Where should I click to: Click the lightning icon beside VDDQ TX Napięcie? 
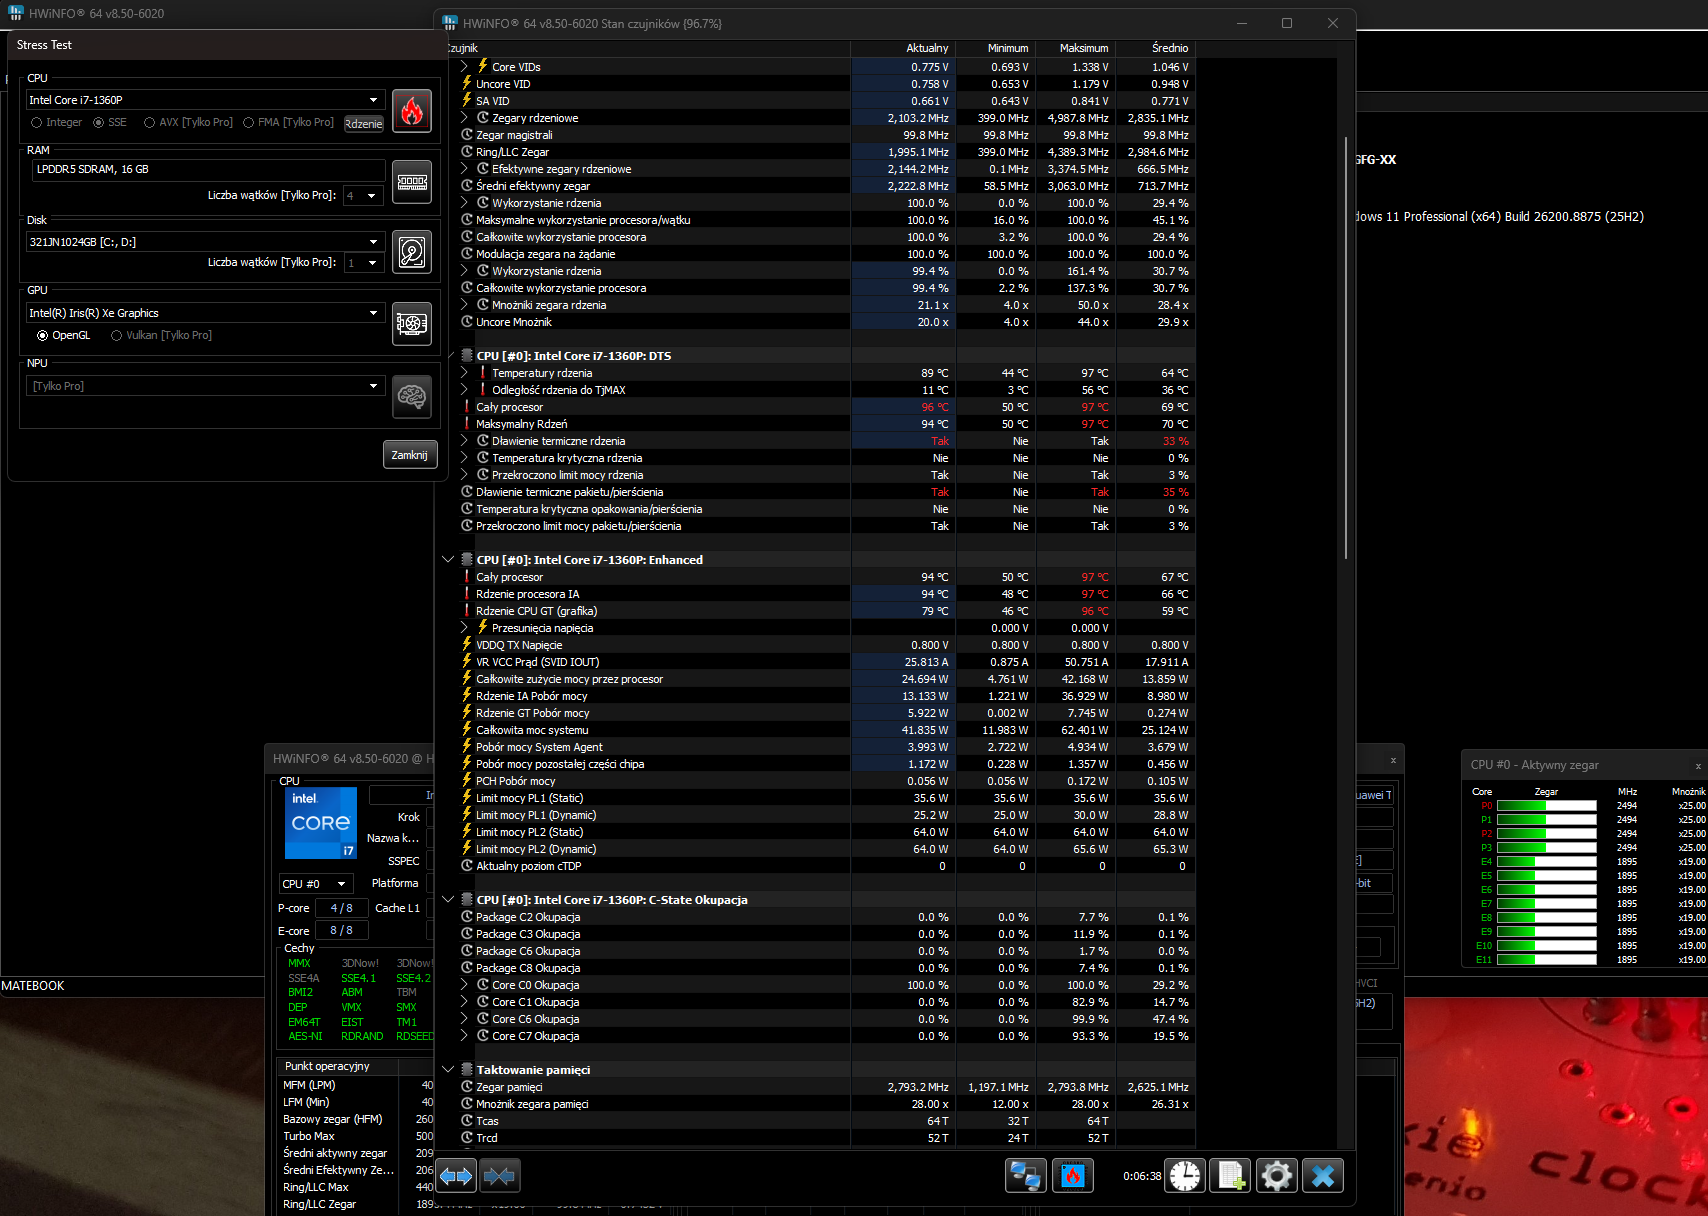pos(467,645)
